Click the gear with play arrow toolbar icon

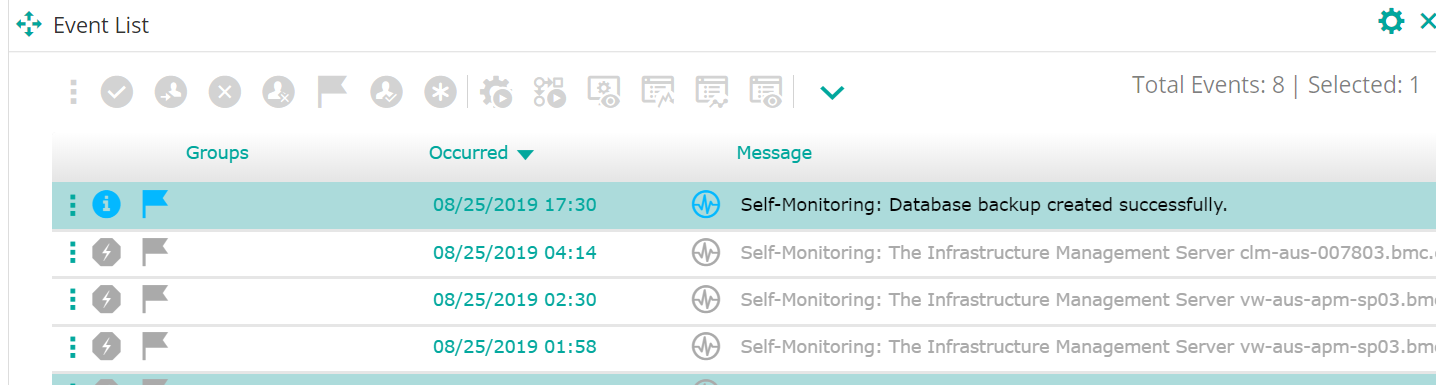(x=496, y=92)
